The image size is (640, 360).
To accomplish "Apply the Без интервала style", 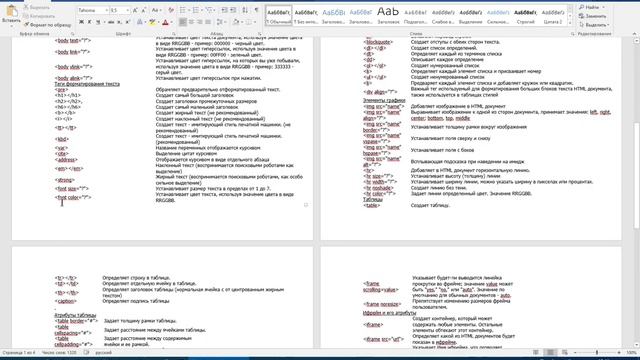I will [306, 16].
